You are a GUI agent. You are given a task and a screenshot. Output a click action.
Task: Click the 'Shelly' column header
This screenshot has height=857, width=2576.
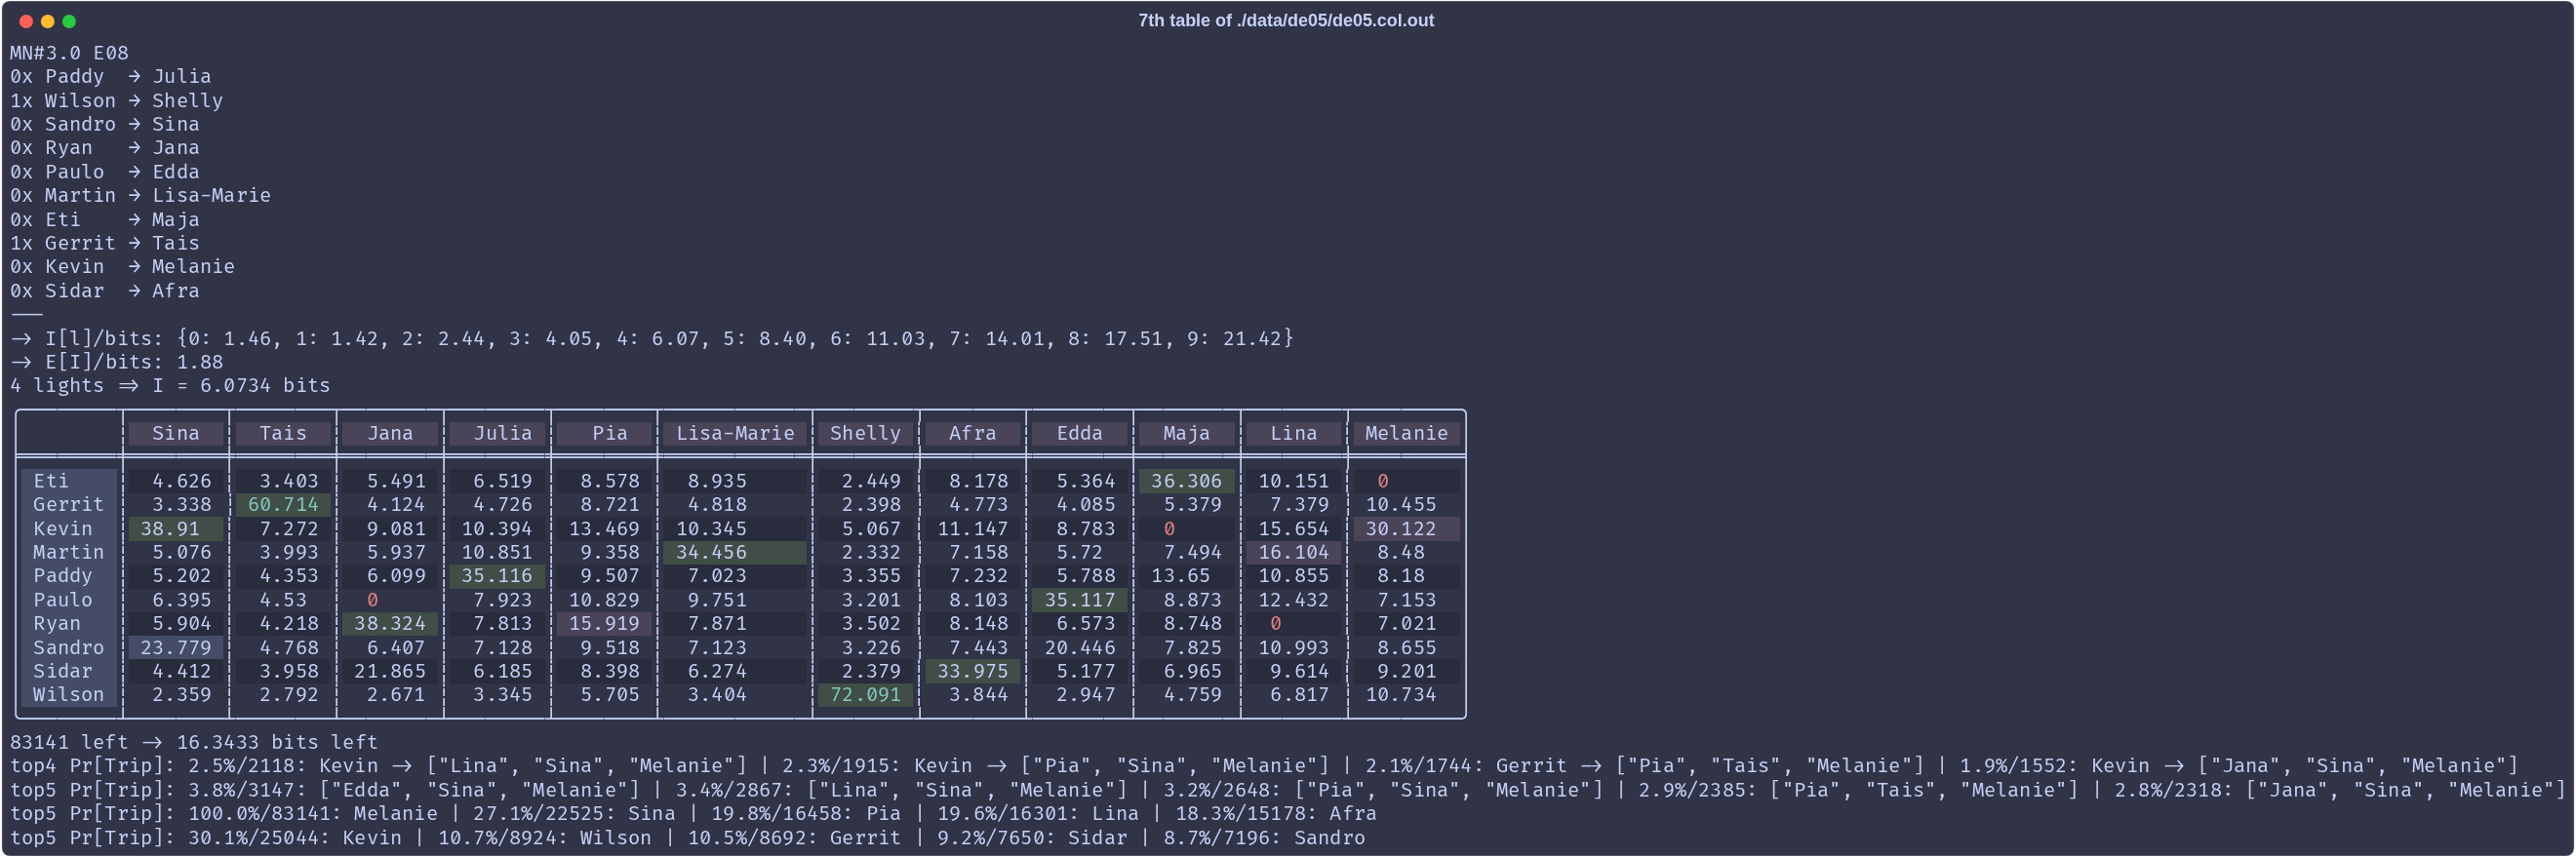[865, 433]
